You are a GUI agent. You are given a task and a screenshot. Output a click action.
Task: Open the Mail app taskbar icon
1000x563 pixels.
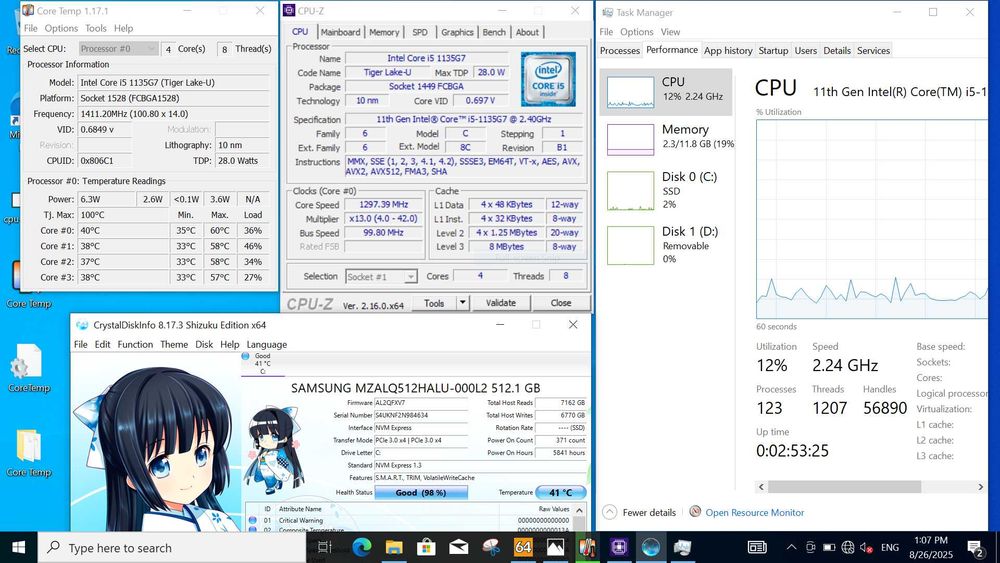(x=459, y=547)
